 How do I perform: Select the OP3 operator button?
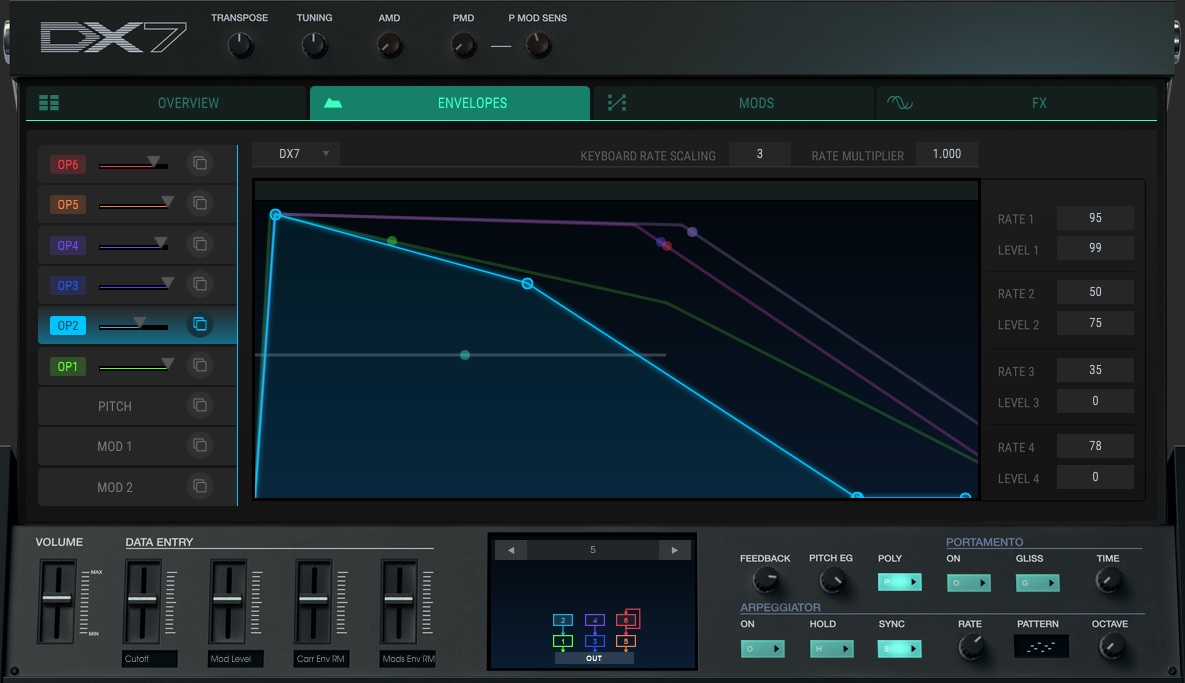tap(68, 285)
